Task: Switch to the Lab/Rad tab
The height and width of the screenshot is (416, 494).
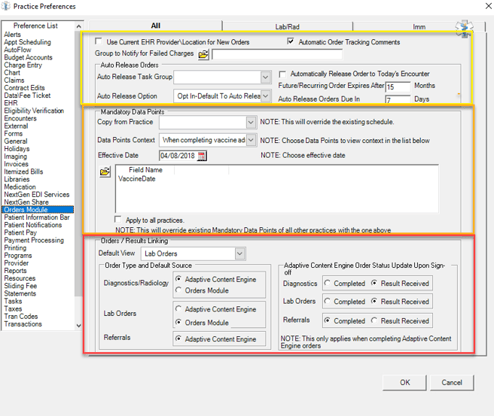Action: point(287,26)
